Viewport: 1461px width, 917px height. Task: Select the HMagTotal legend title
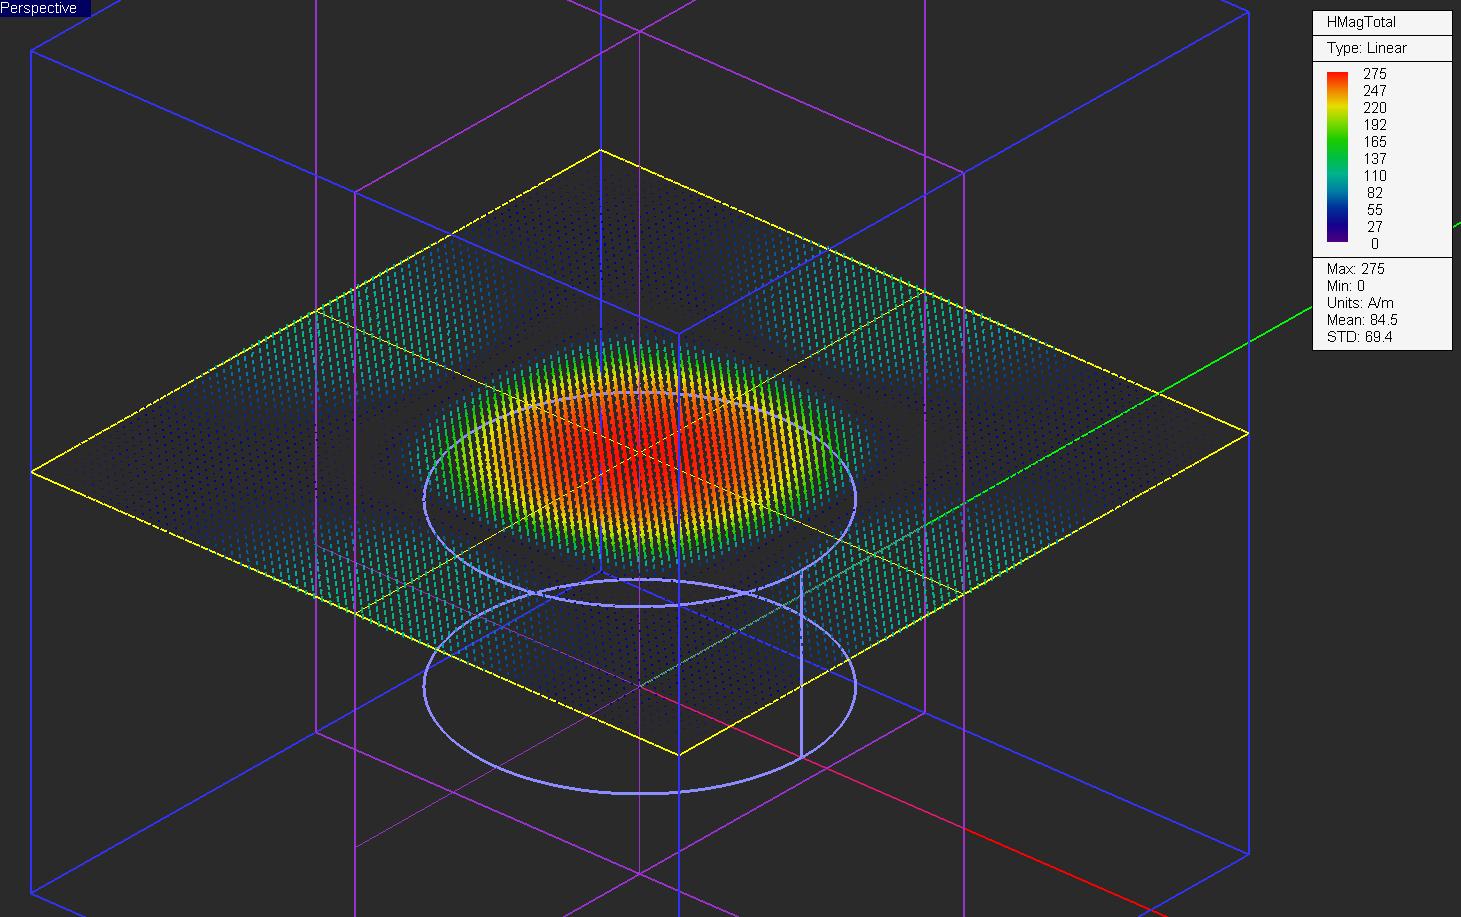point(1361,22)
